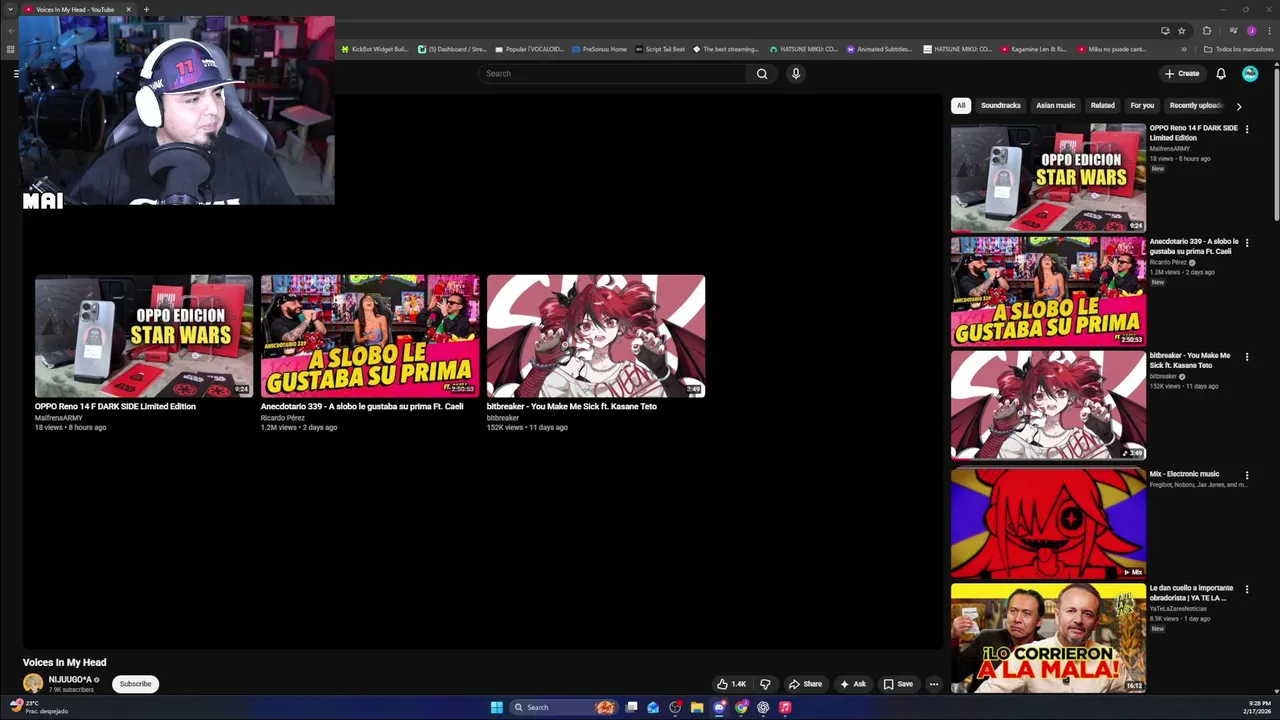Open options menu for Mix - Electronic music
The height and width of the screenshot is (720, 1280).
pos(1247,475)
